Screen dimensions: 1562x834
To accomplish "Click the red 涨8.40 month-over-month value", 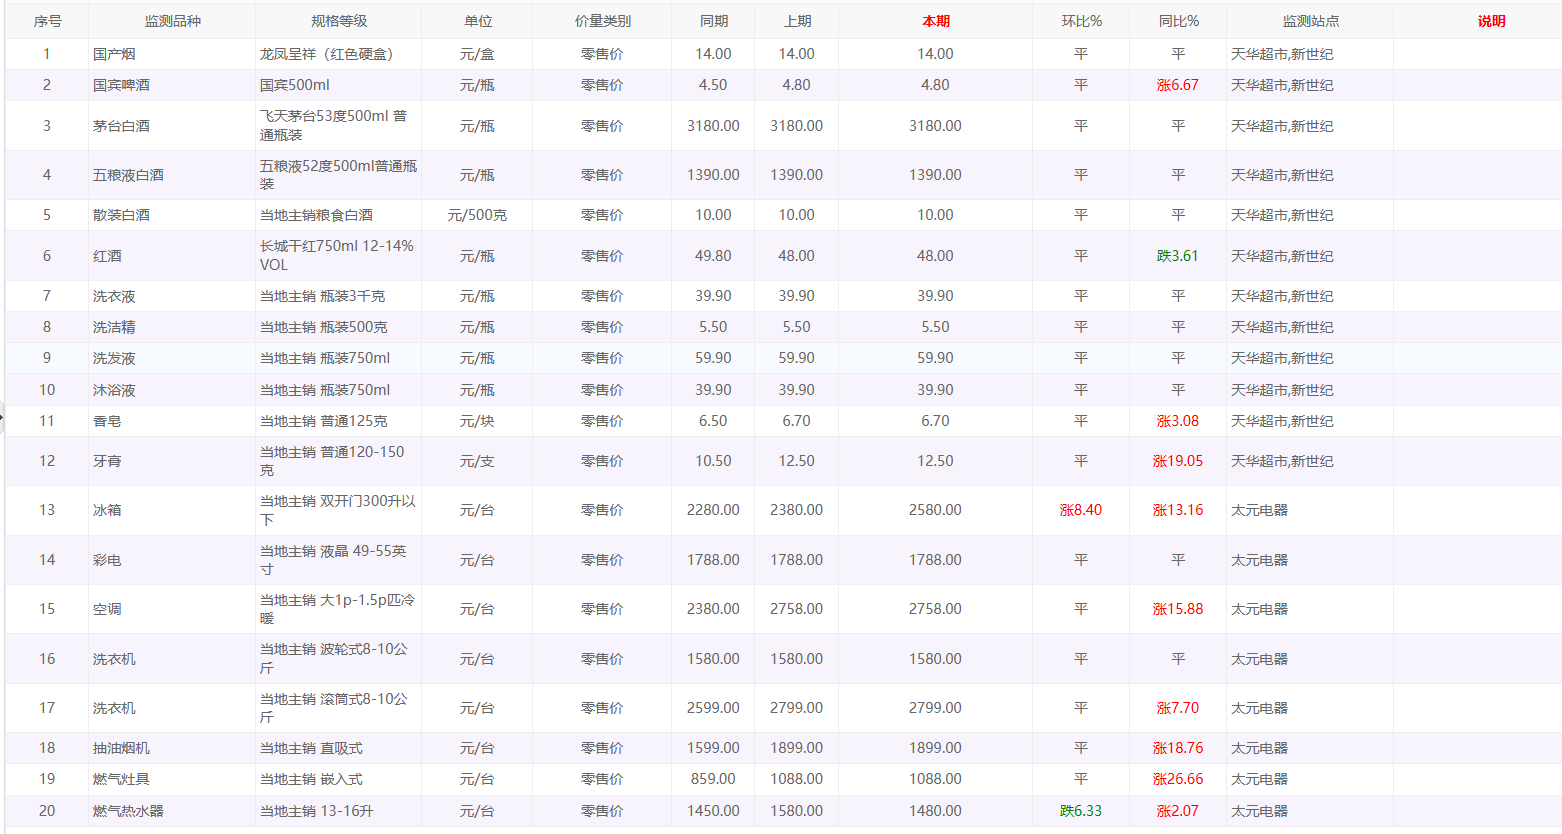I will point(1081,510).
